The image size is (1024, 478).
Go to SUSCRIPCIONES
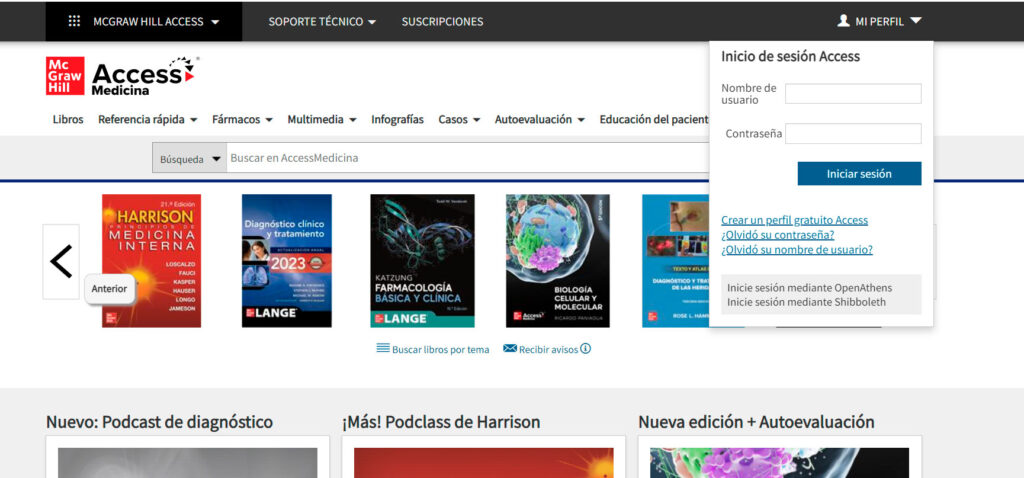pyautogui.click(x=442, y=22)
